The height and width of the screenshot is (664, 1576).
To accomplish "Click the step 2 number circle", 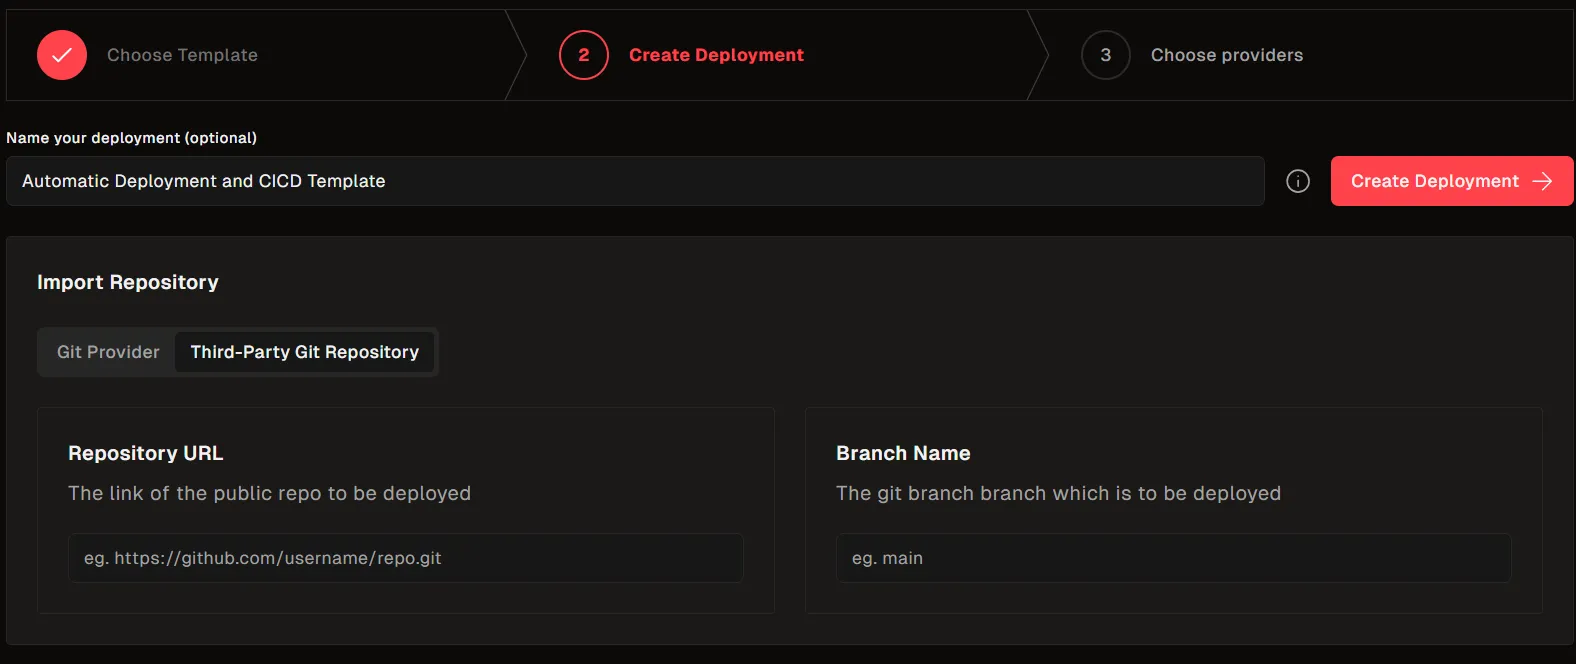I will pos(584,55).
